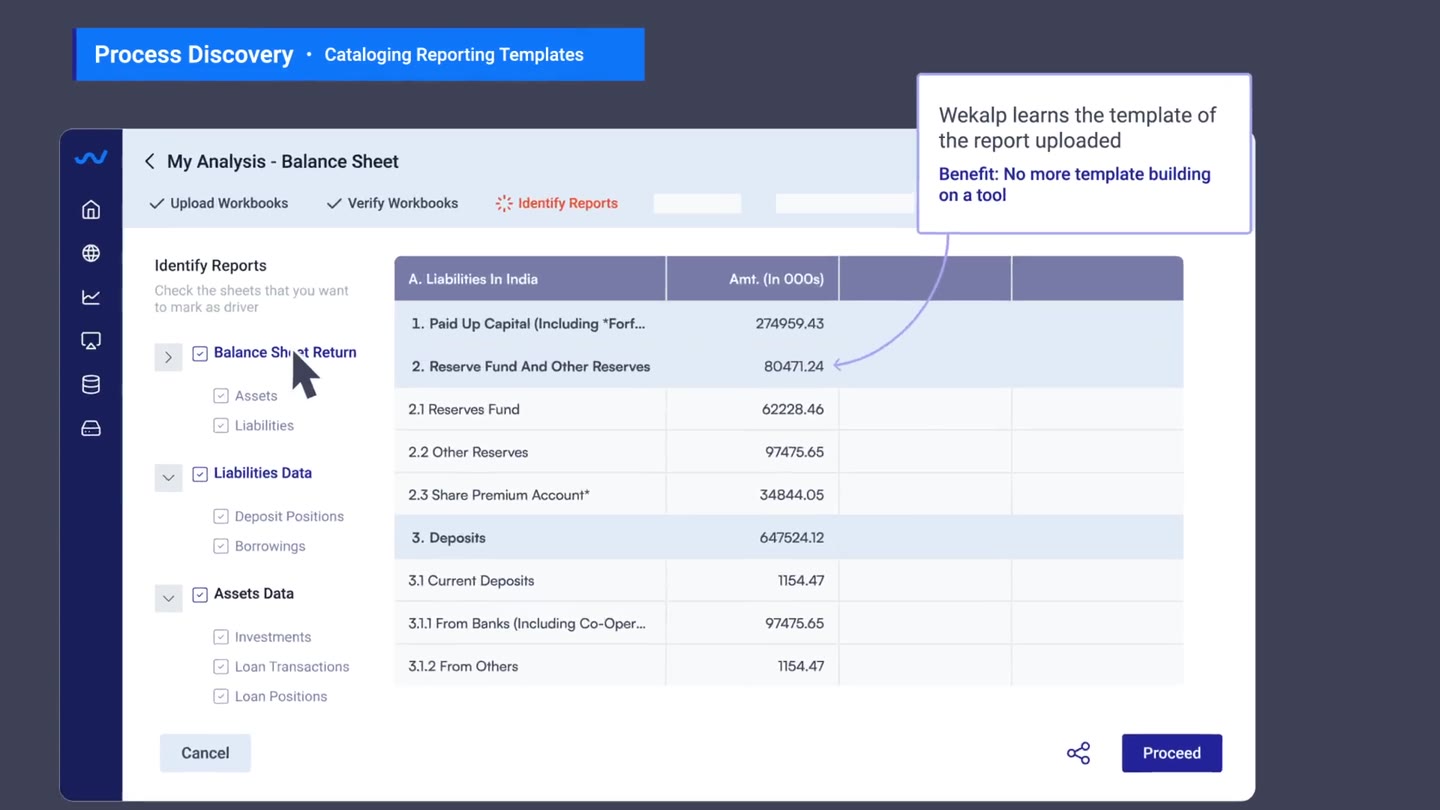Toggle the Liabilities Data checkbox
This screenshot has width=1440, height=810.
[200, 474]
